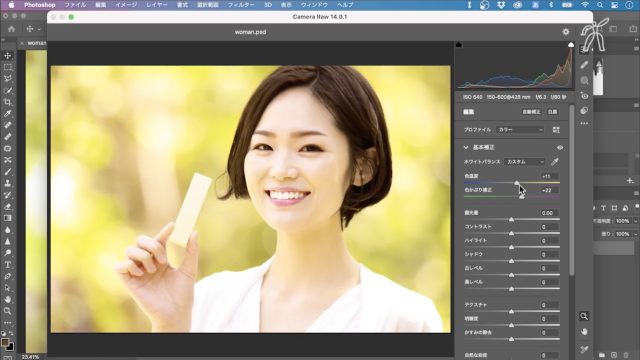640x360 pixels.
Task: Open the Edit Toolbar three-dots menu
Action: 7,322
